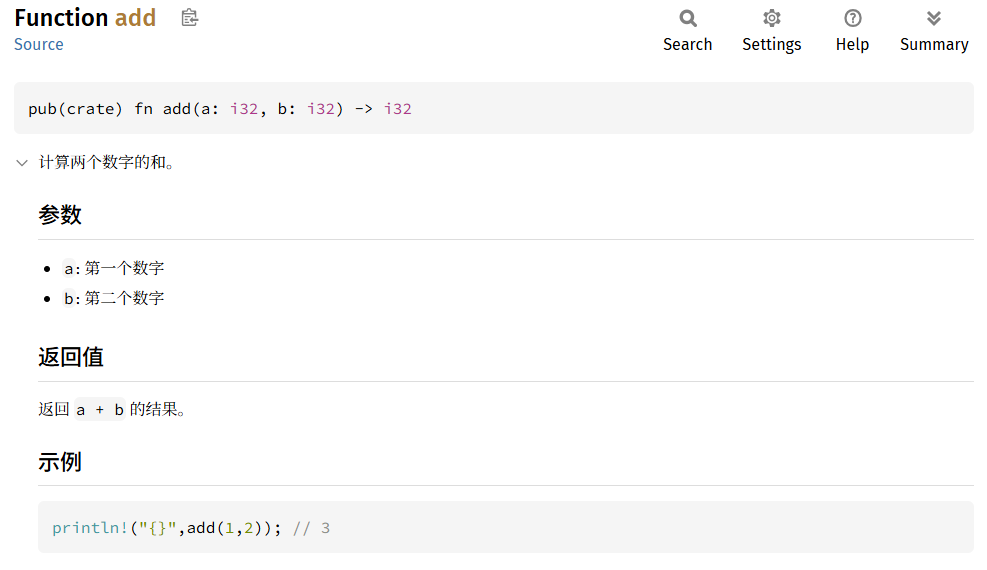This screenshot has width=987, height=570.
Task: Click the i32 type of parameter b
Action: (320, 109)
